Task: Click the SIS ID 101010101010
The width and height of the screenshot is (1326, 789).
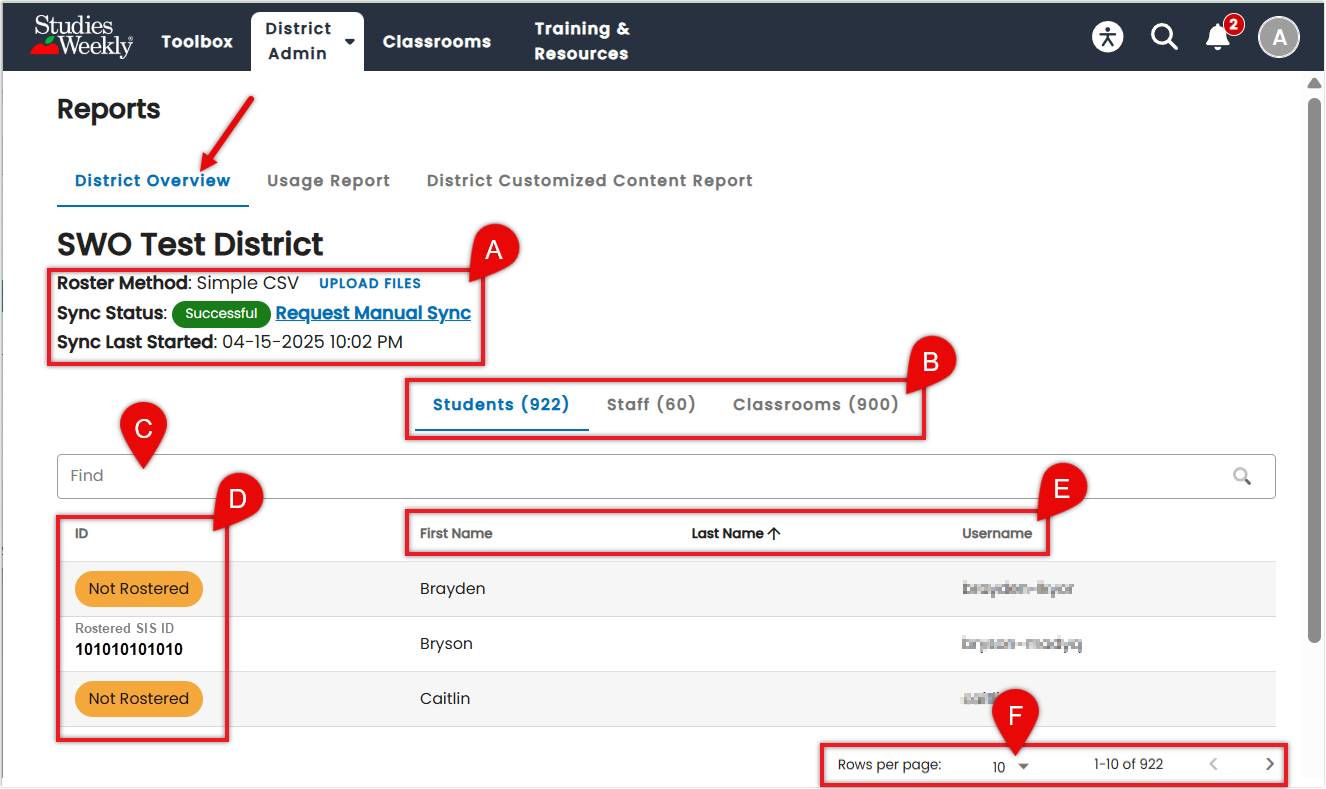Action: (x=129, y=650)
